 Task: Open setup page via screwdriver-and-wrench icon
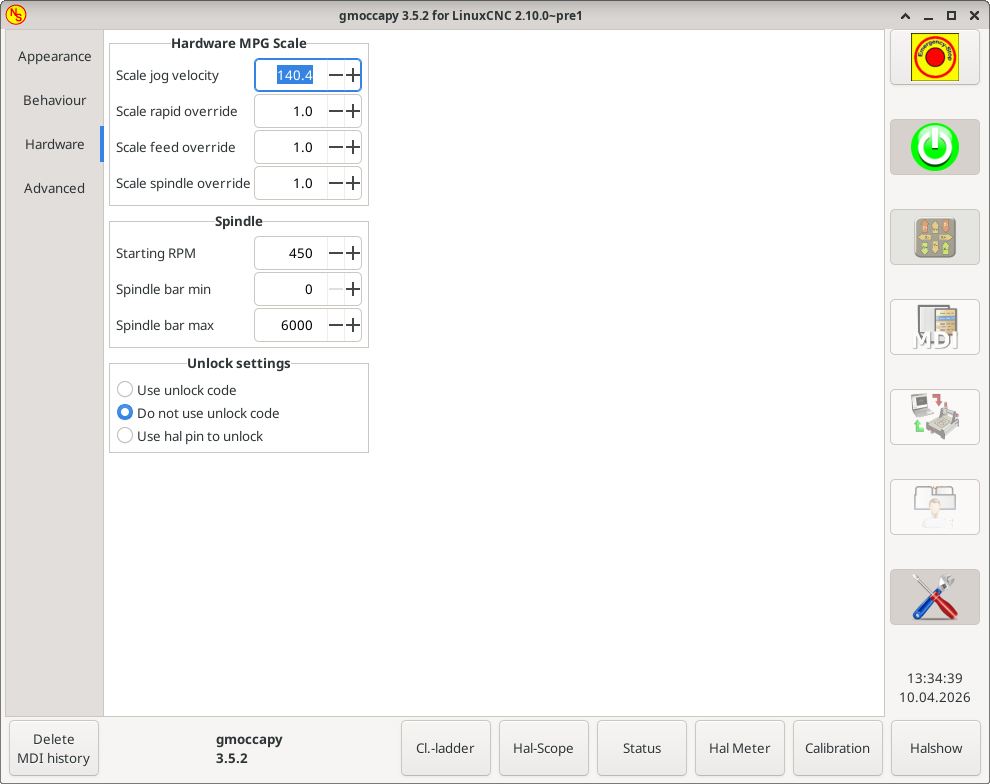click(934, 597)
